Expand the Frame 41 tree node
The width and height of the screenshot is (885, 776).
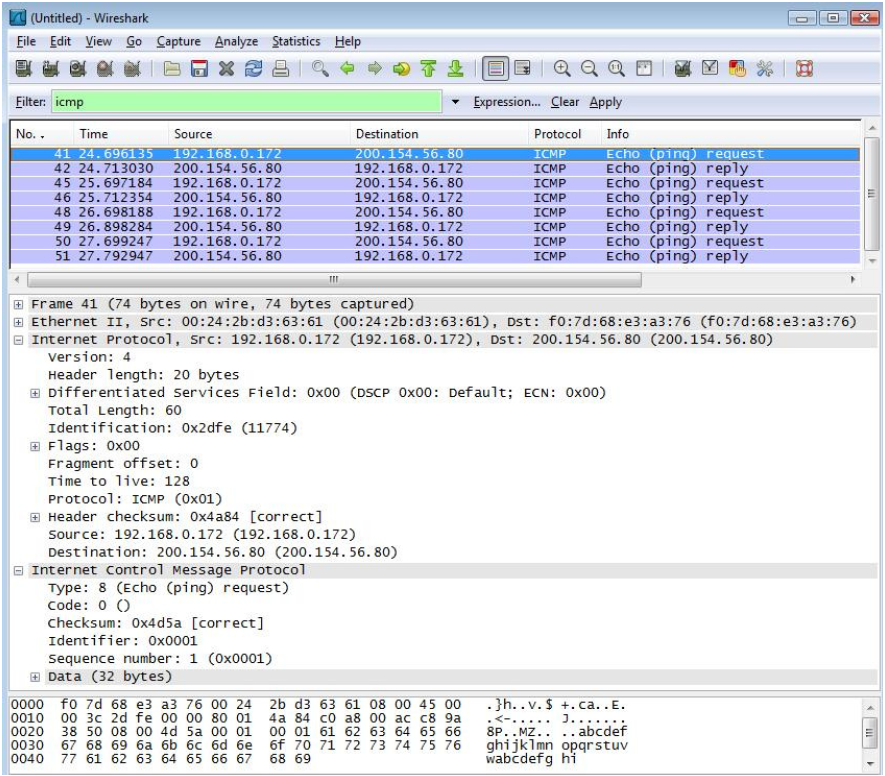pos(21,304)
